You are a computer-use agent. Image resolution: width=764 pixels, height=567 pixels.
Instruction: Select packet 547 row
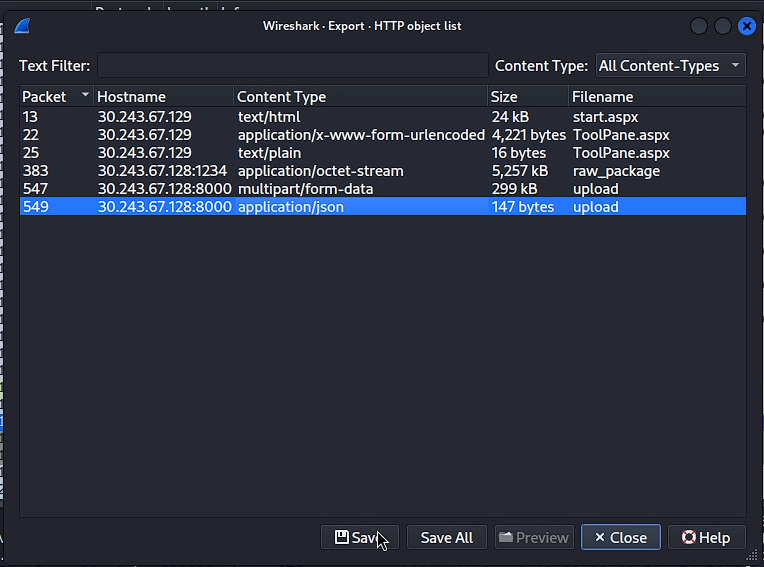click(x=383, y=189)
